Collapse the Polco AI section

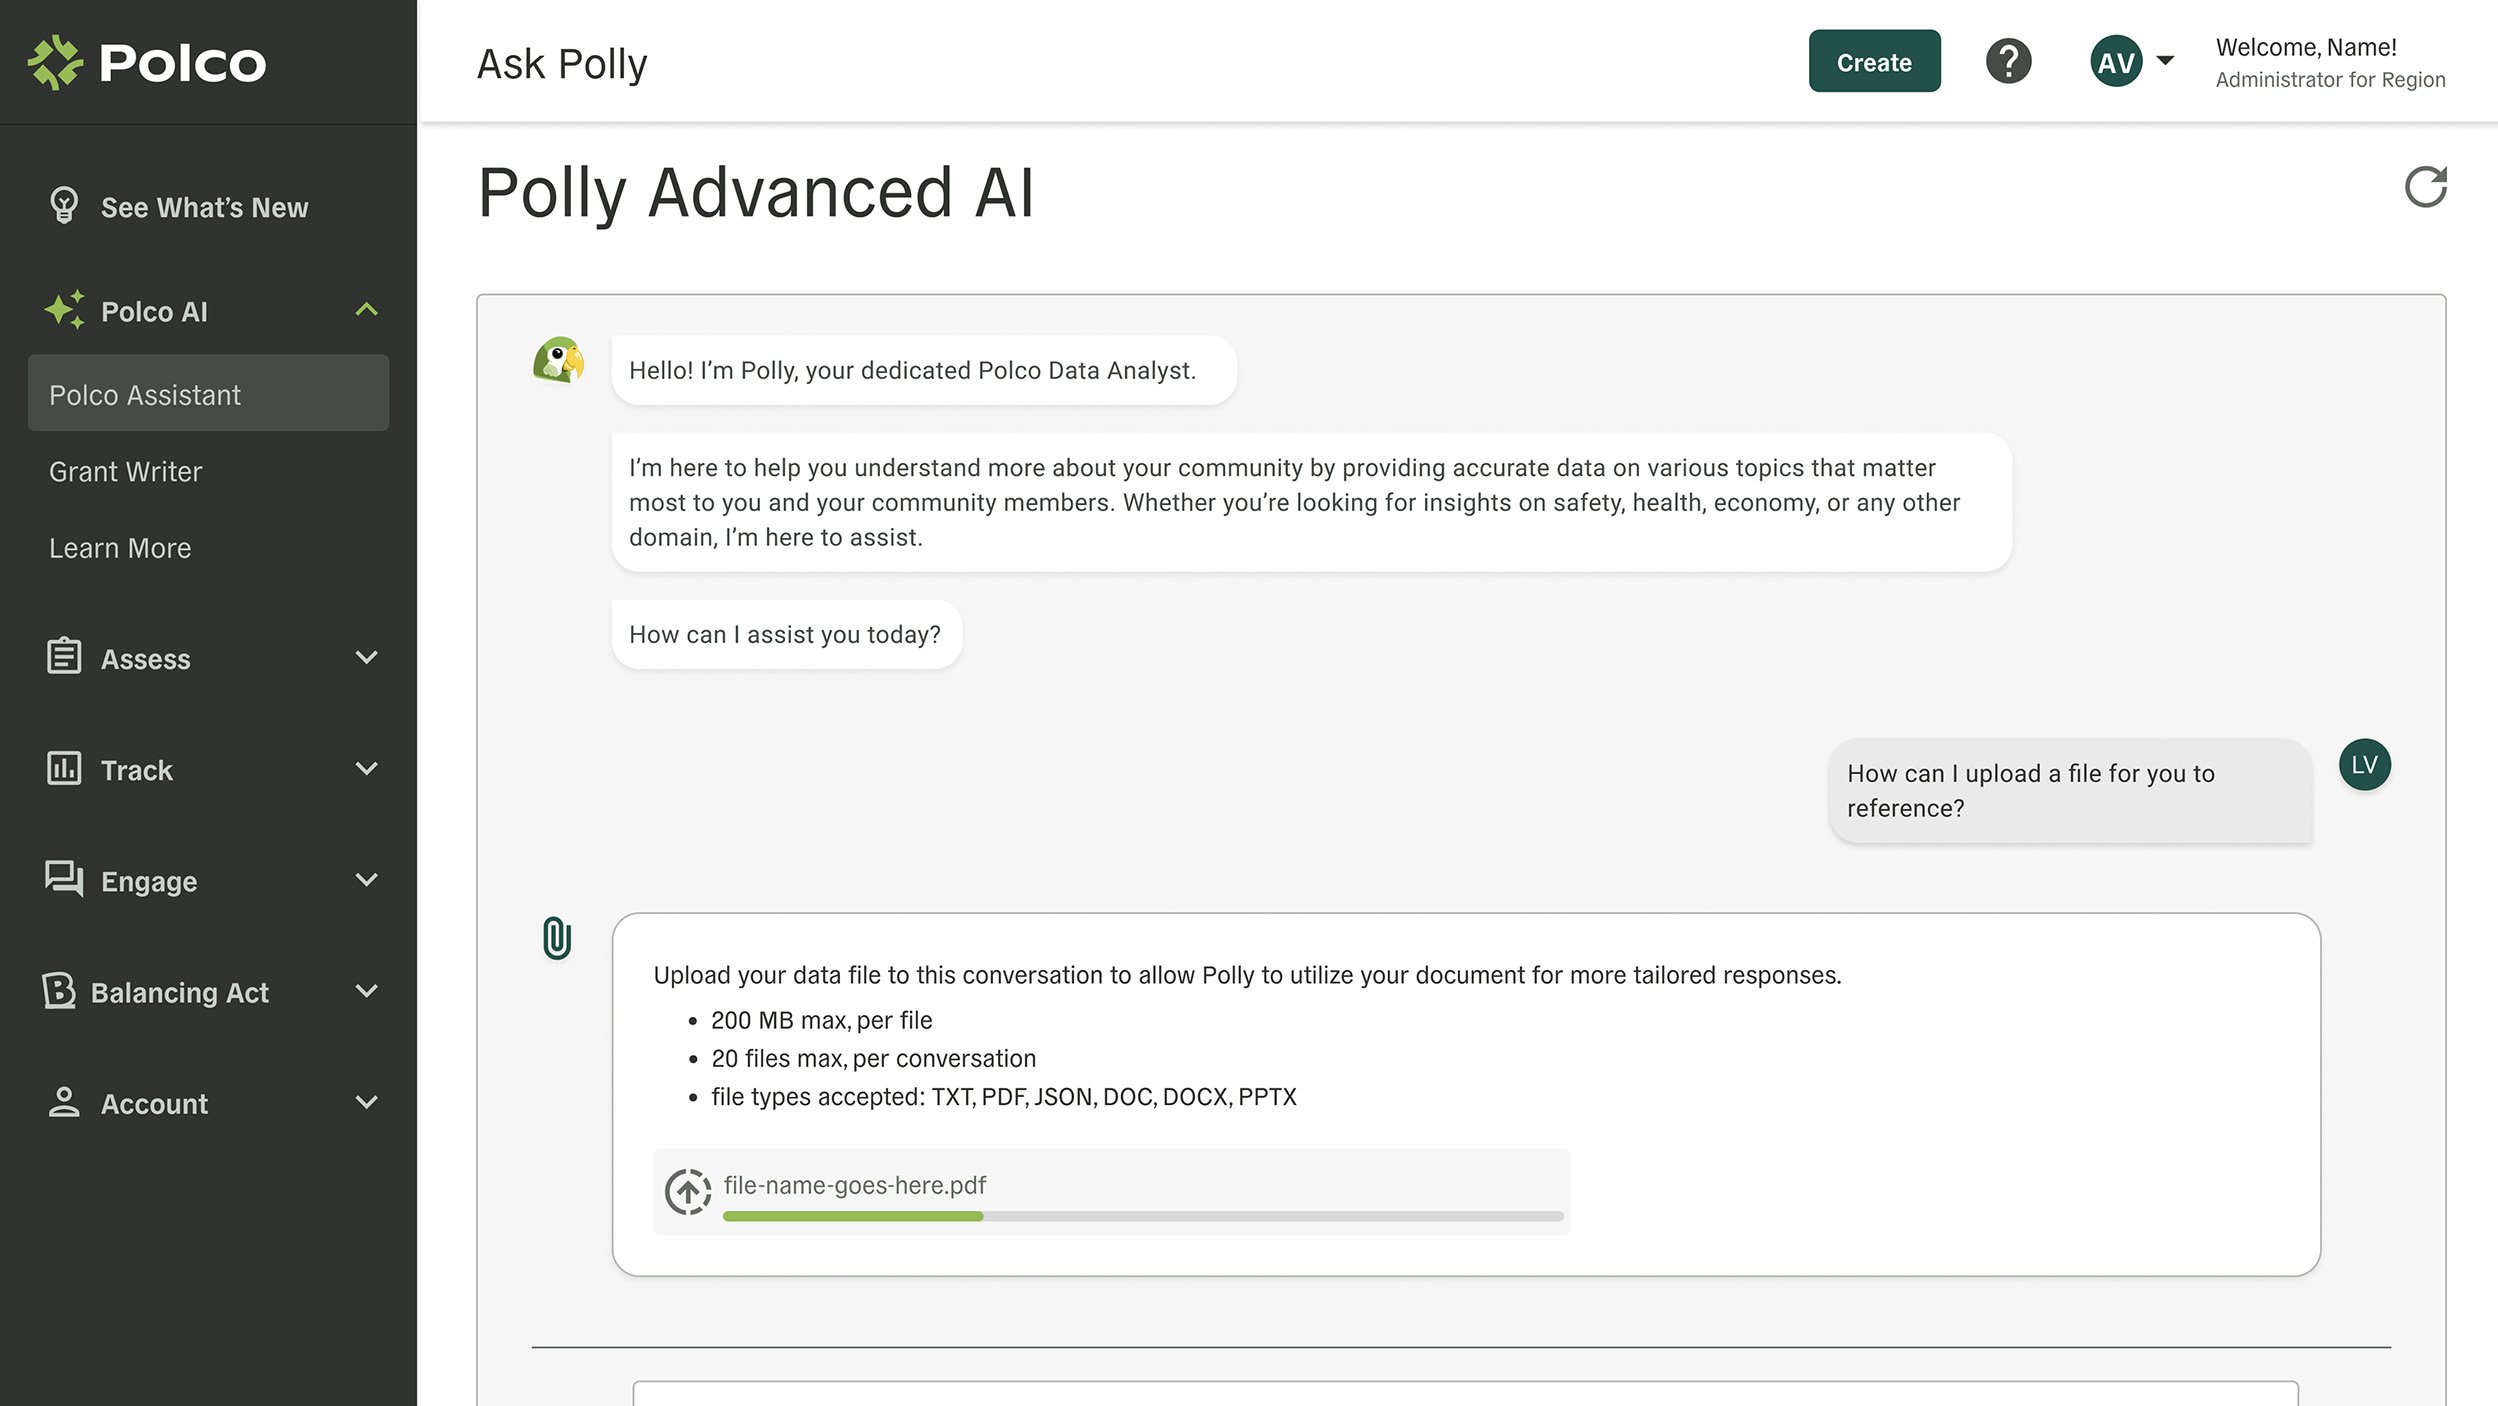[366, 310]
